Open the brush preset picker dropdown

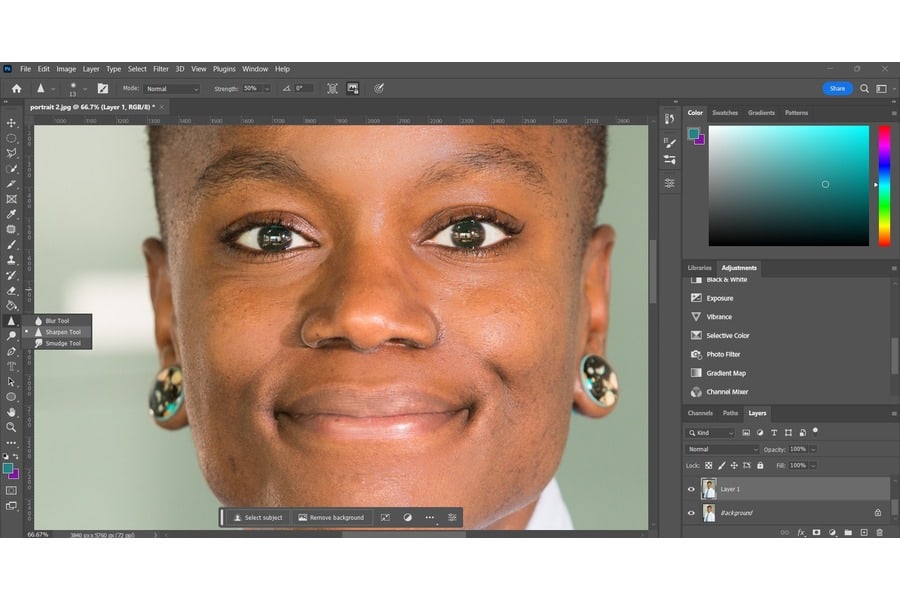tap(85, 89)
